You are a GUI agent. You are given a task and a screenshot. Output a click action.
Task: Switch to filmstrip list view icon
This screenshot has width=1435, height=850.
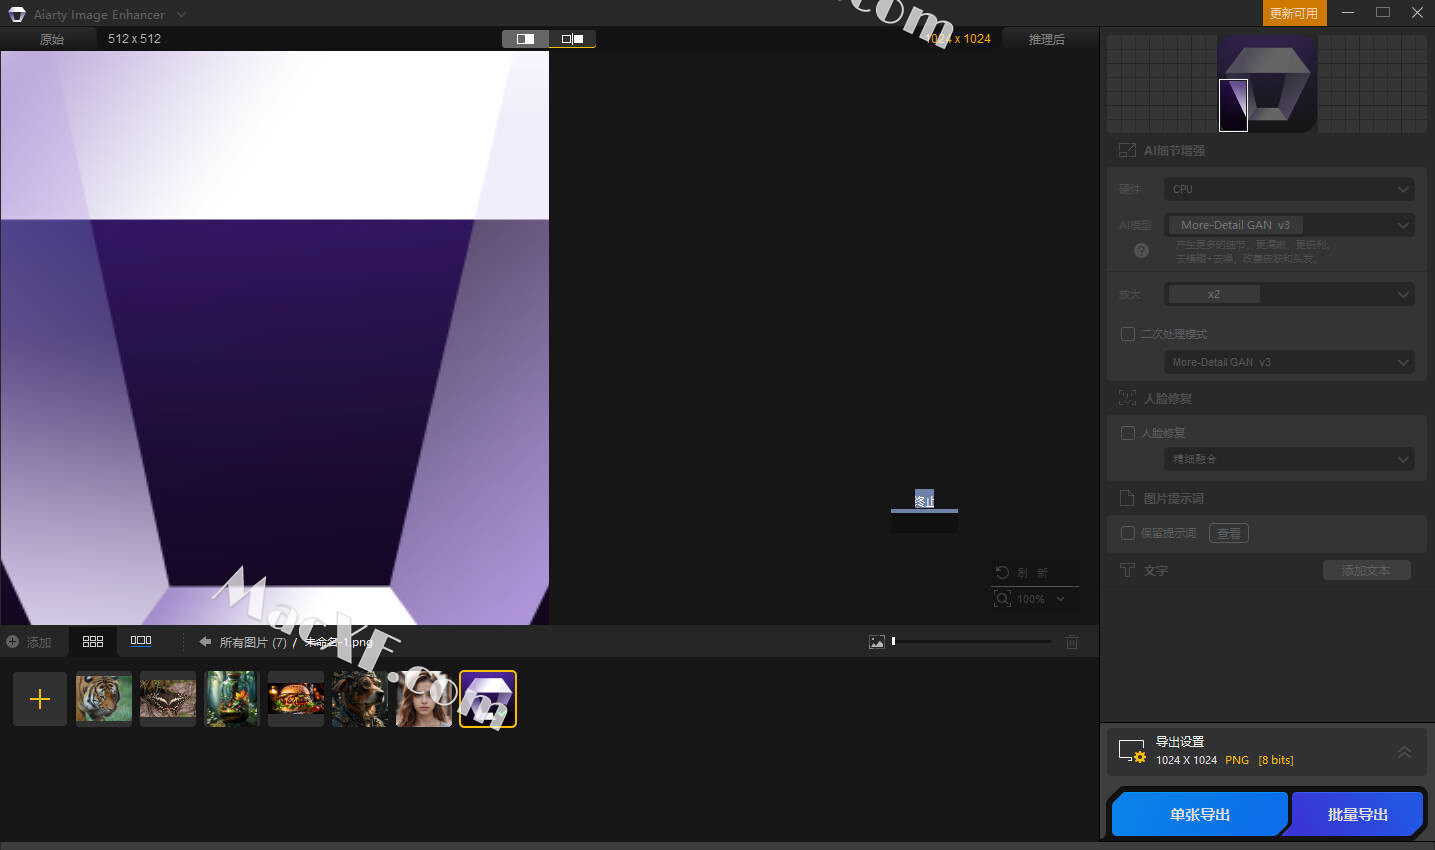pyautogui.click(x=141, y=641)
